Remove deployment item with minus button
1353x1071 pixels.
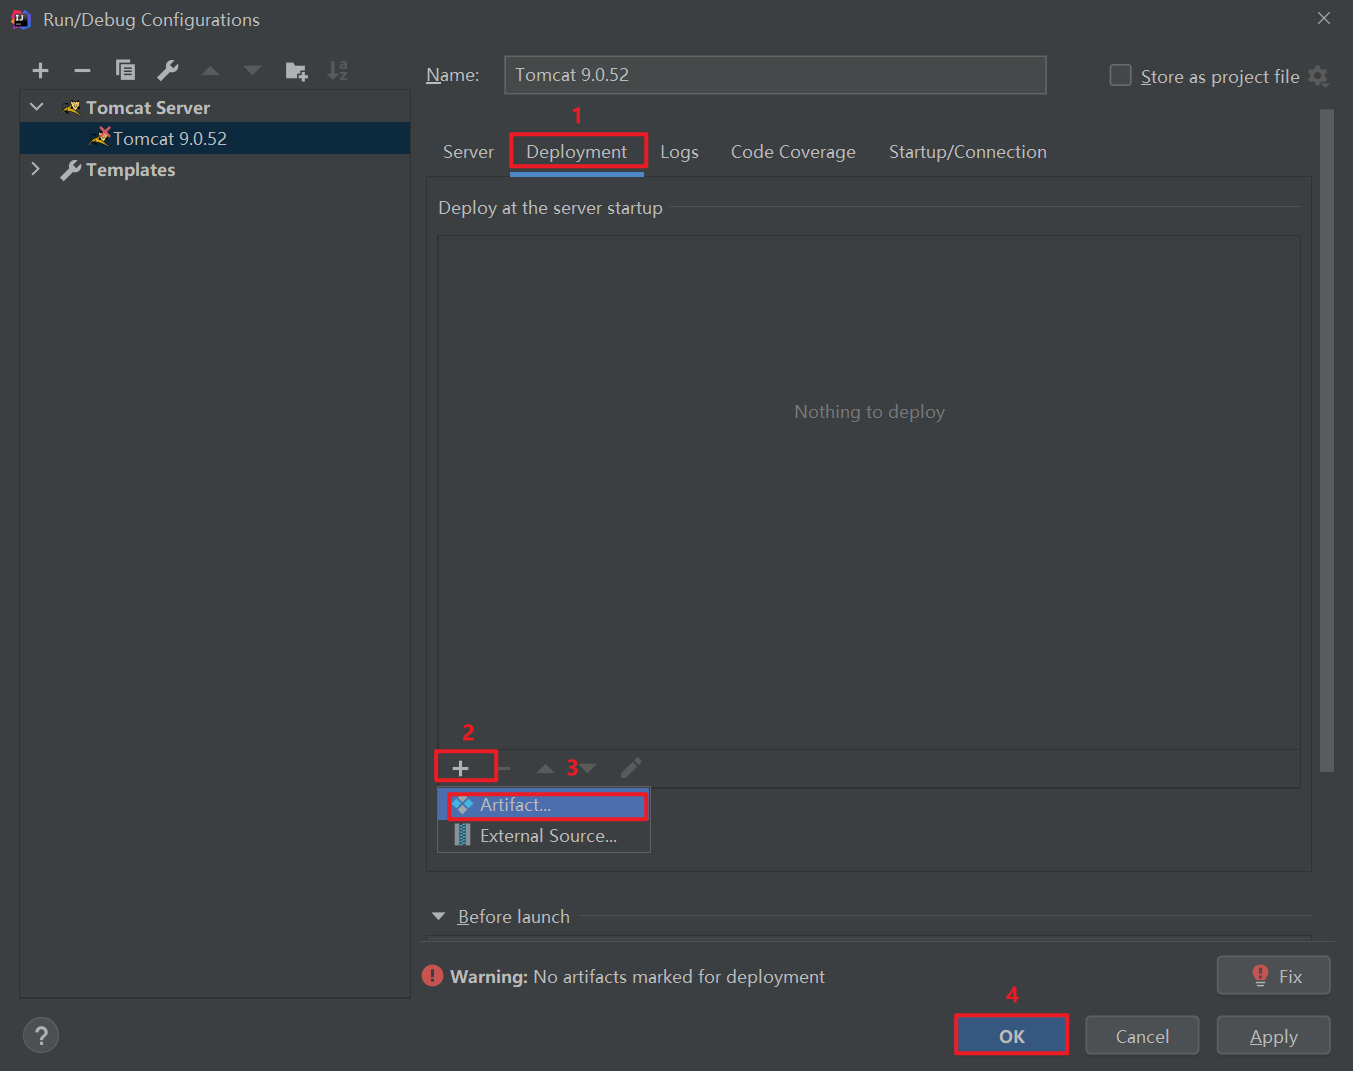click(504, 768)
